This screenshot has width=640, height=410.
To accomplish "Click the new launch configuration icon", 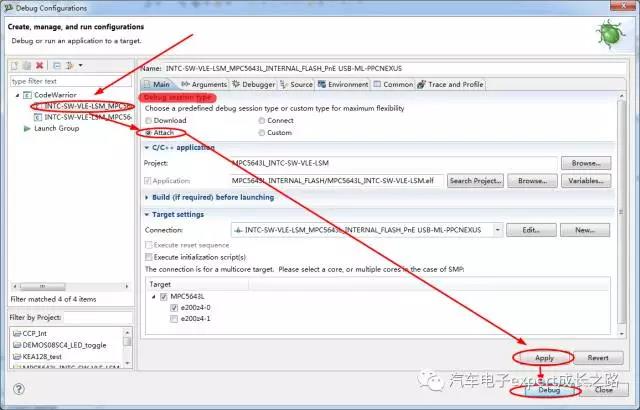I will click(15, 65).
